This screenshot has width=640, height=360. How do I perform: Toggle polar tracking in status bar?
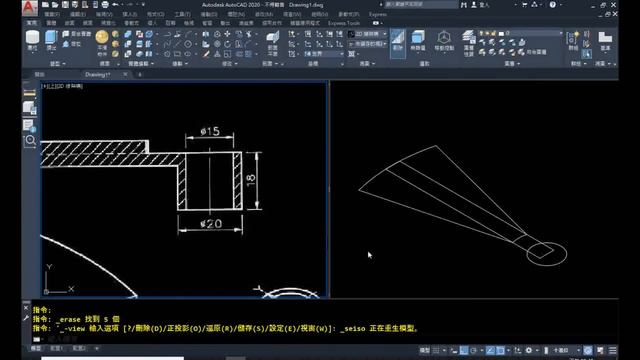tap(473, 350)
